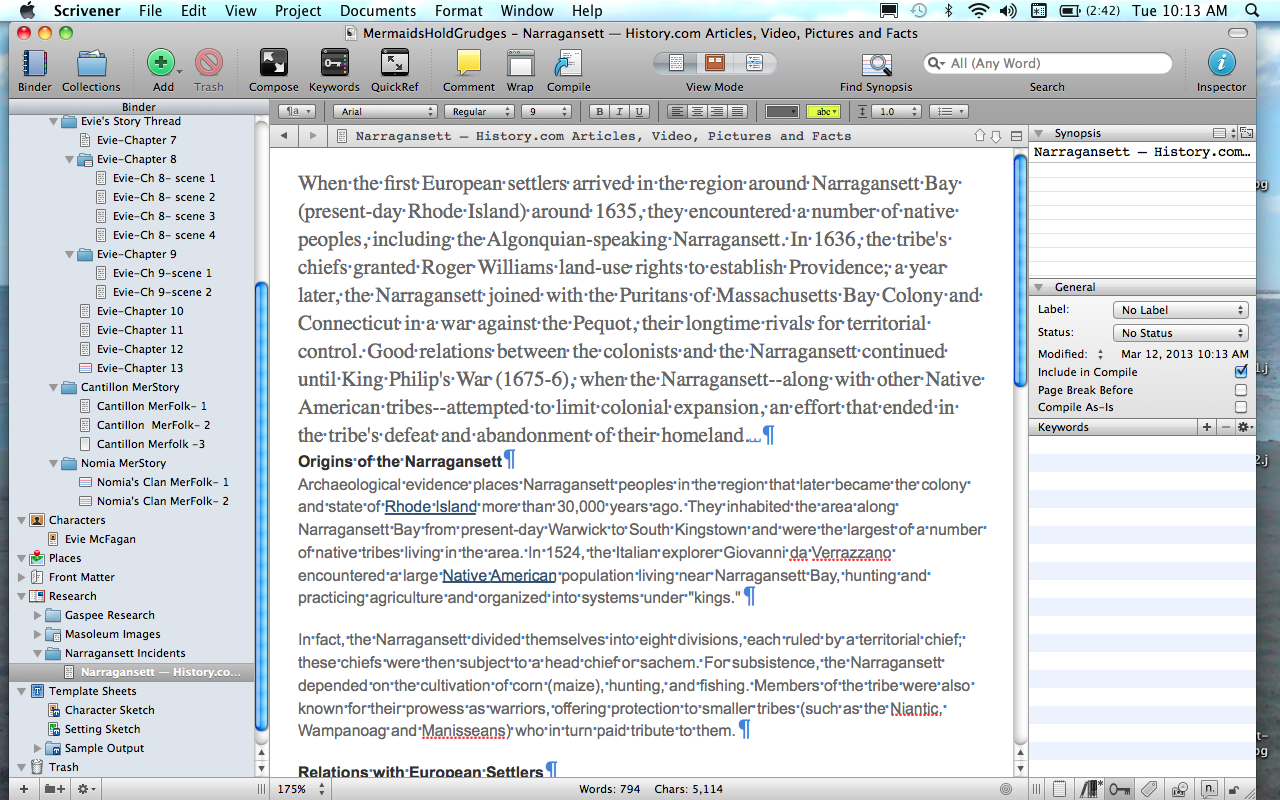Switch to corkboard view mode

(x=715, y=63)
